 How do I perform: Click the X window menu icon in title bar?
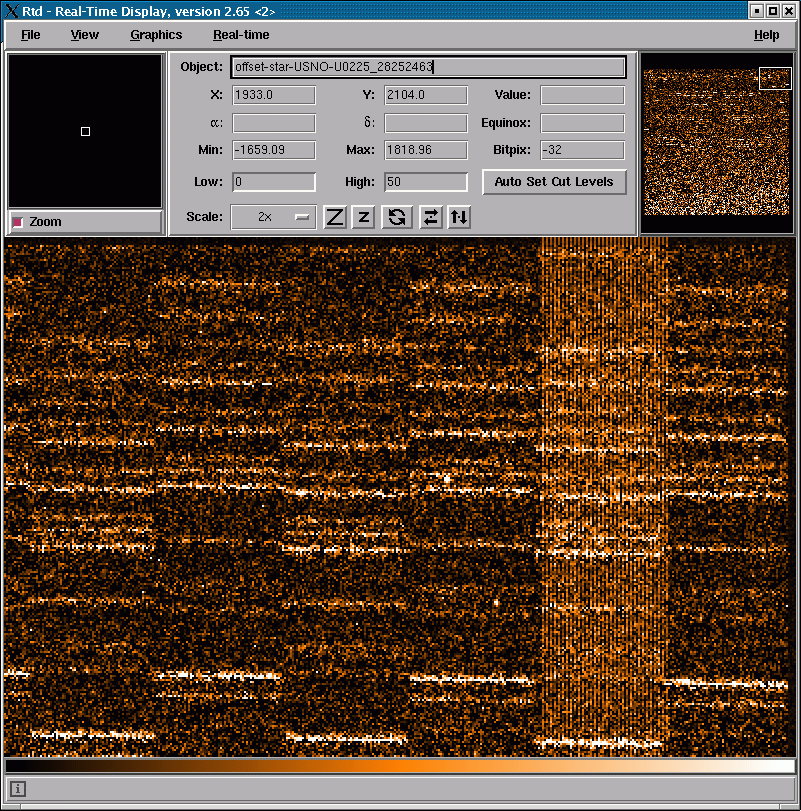point(11,11)
